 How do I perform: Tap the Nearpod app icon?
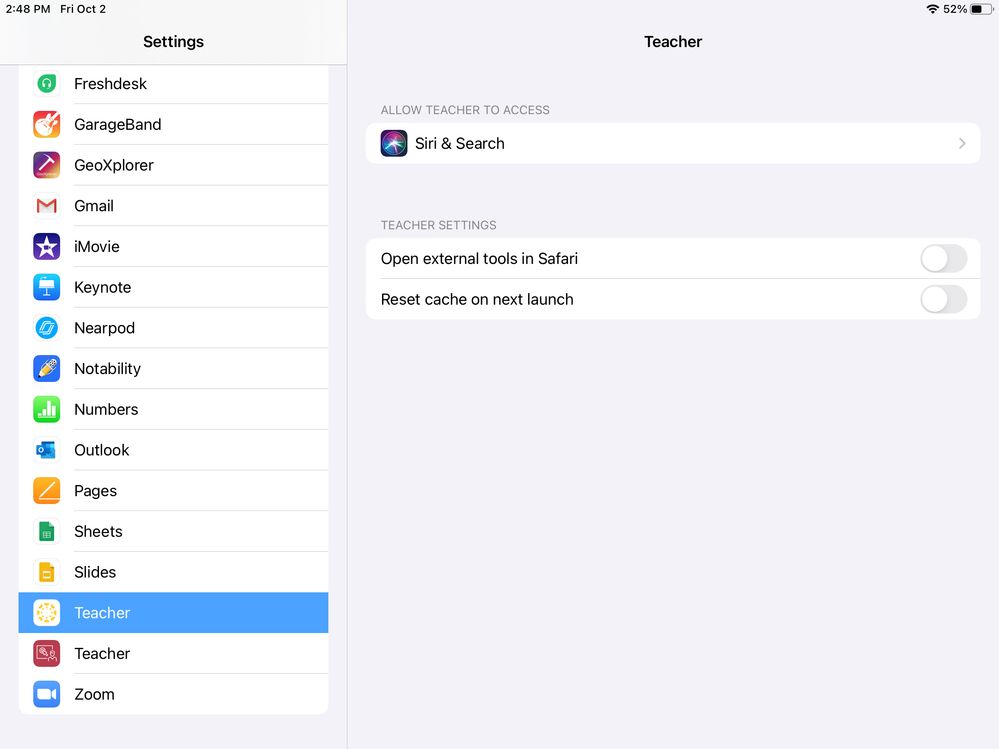[x=47, y=328]
